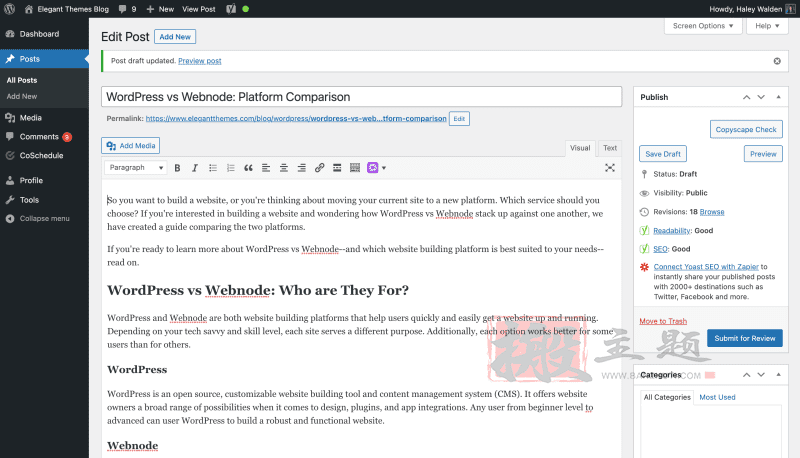Image resolution: width=800 pixels, height=458 pixels.
Task: Click the WordPress logo in admin bar
Action: (x=9, y=9)
